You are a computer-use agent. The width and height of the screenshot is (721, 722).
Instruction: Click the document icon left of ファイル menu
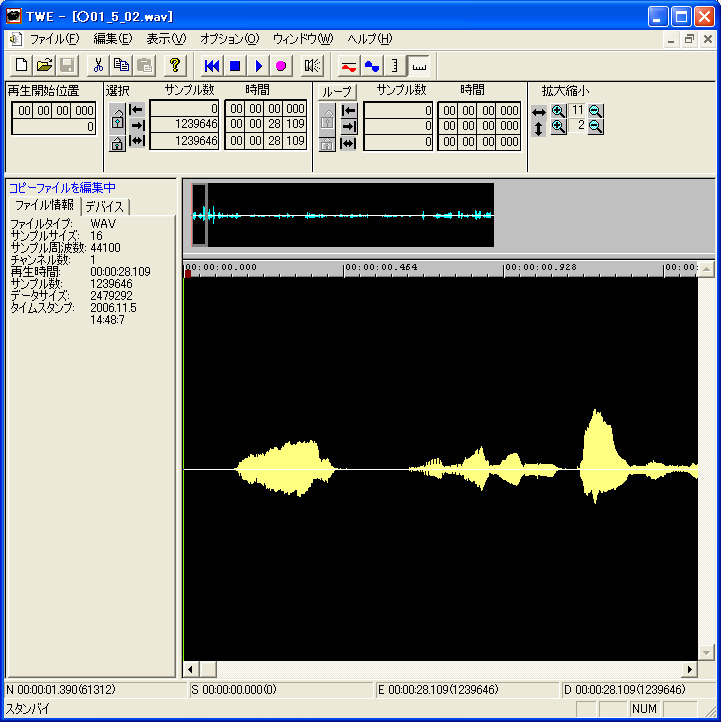pos(15,39)
